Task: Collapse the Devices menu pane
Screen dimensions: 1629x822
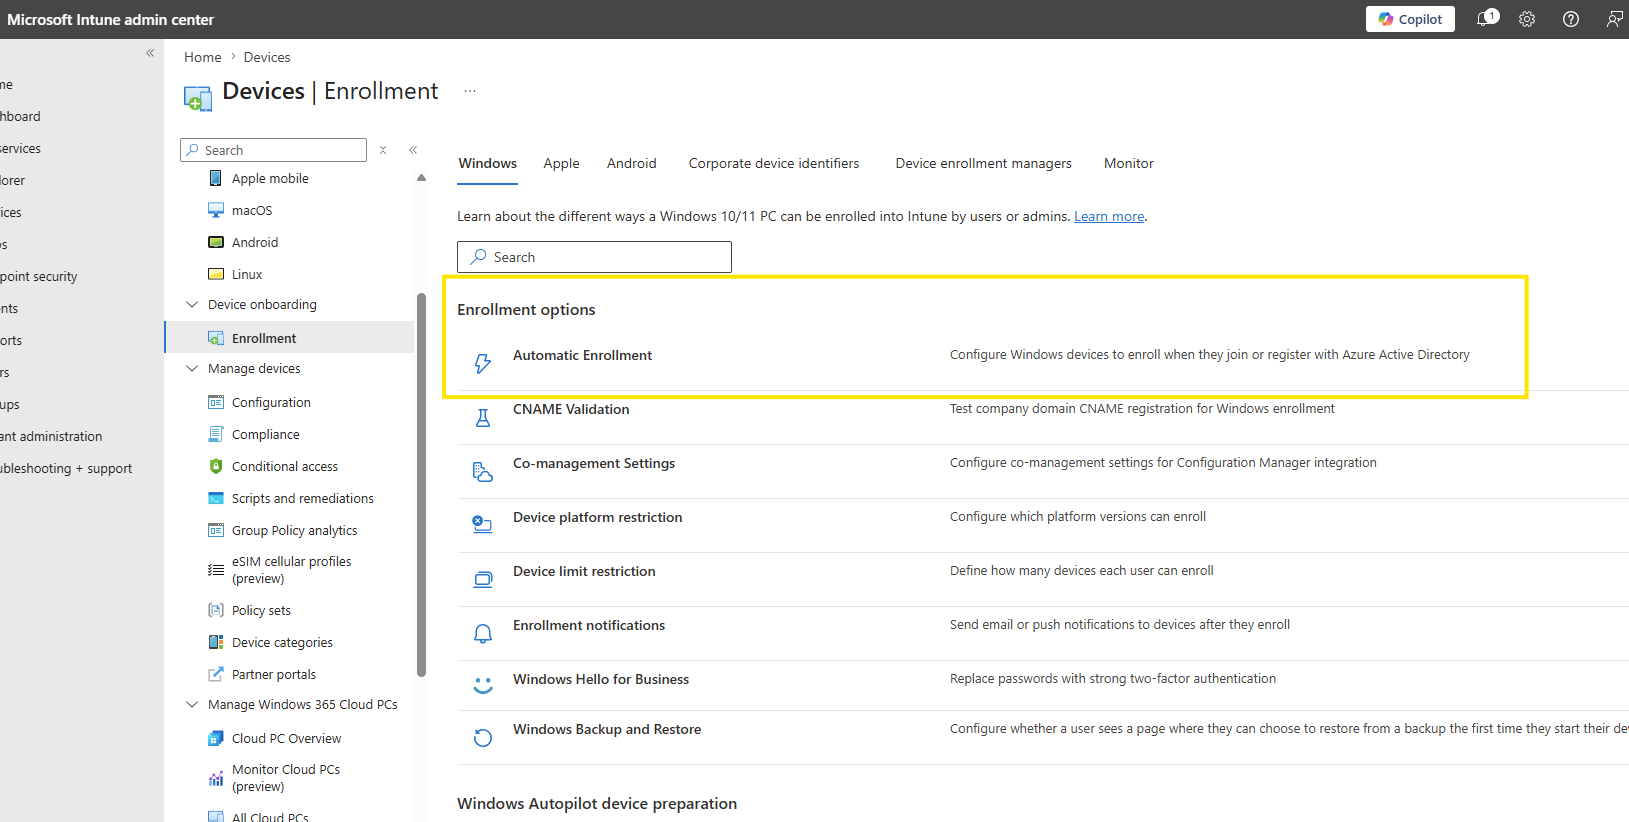Action: (x=413, y=150)
